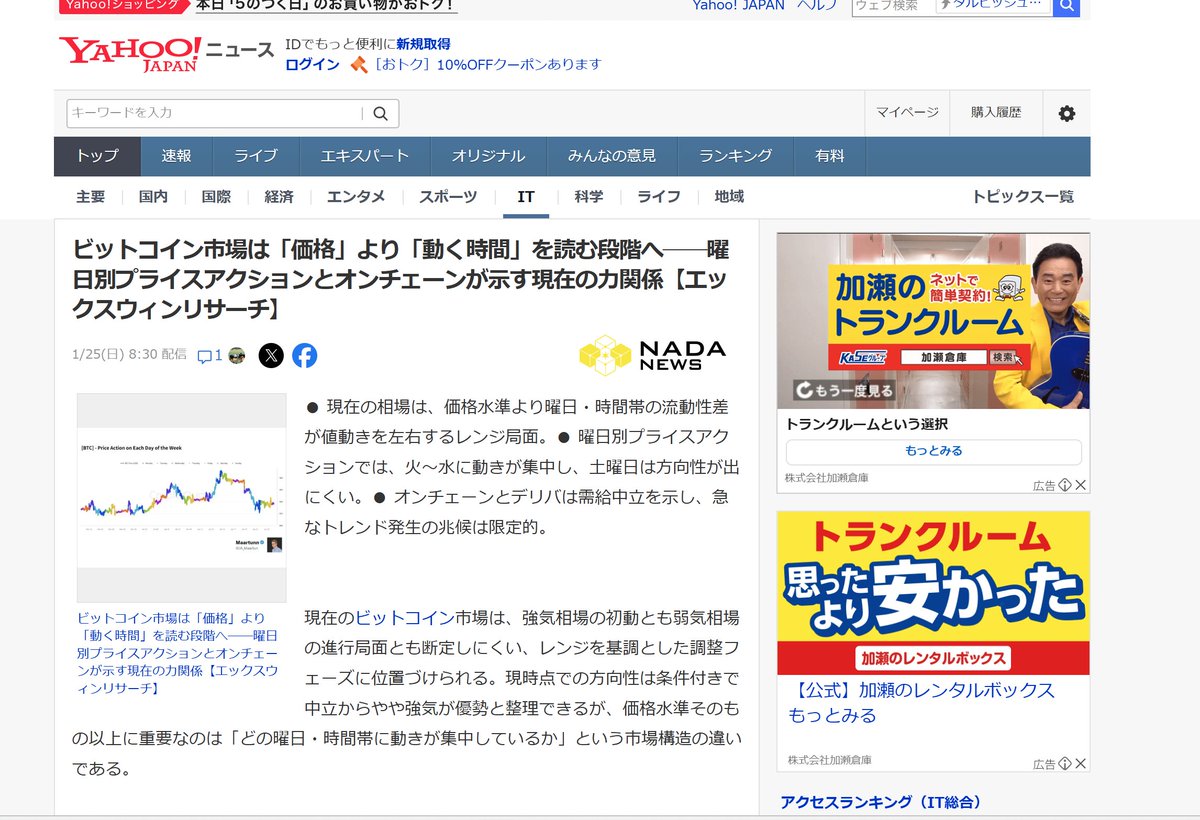The width and height of the screenshot is (1200, 820).
Task: Open the オリジナル tab
Action: (x=488, y=156)
